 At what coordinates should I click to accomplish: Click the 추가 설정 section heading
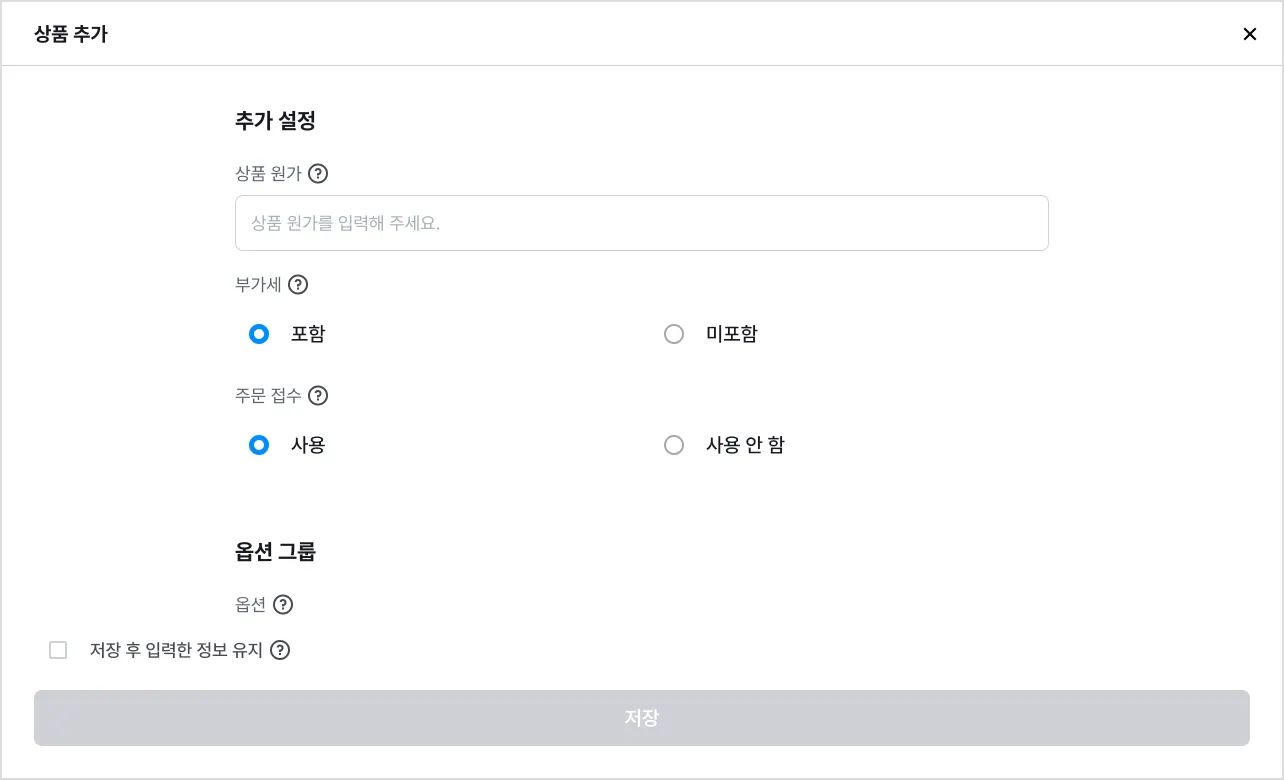coord(275,121)
